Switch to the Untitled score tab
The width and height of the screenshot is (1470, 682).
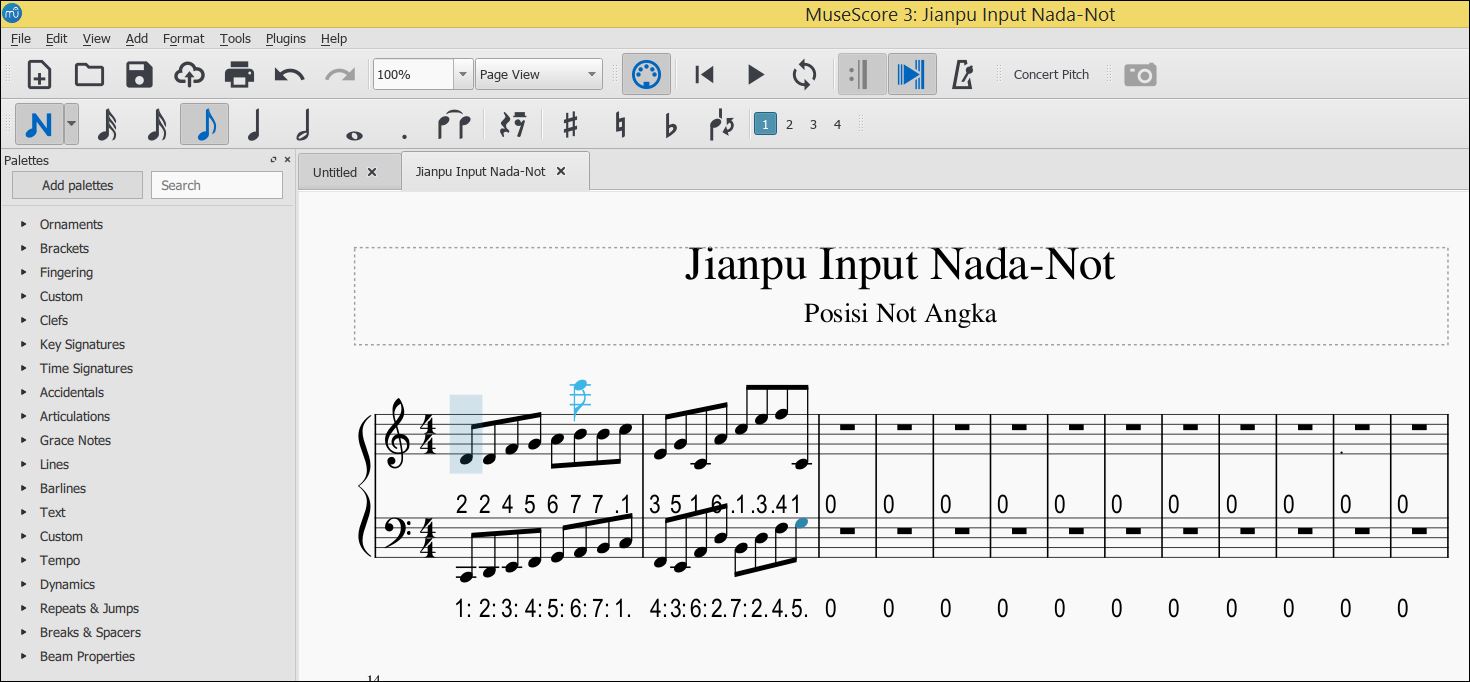click(333, 171)
